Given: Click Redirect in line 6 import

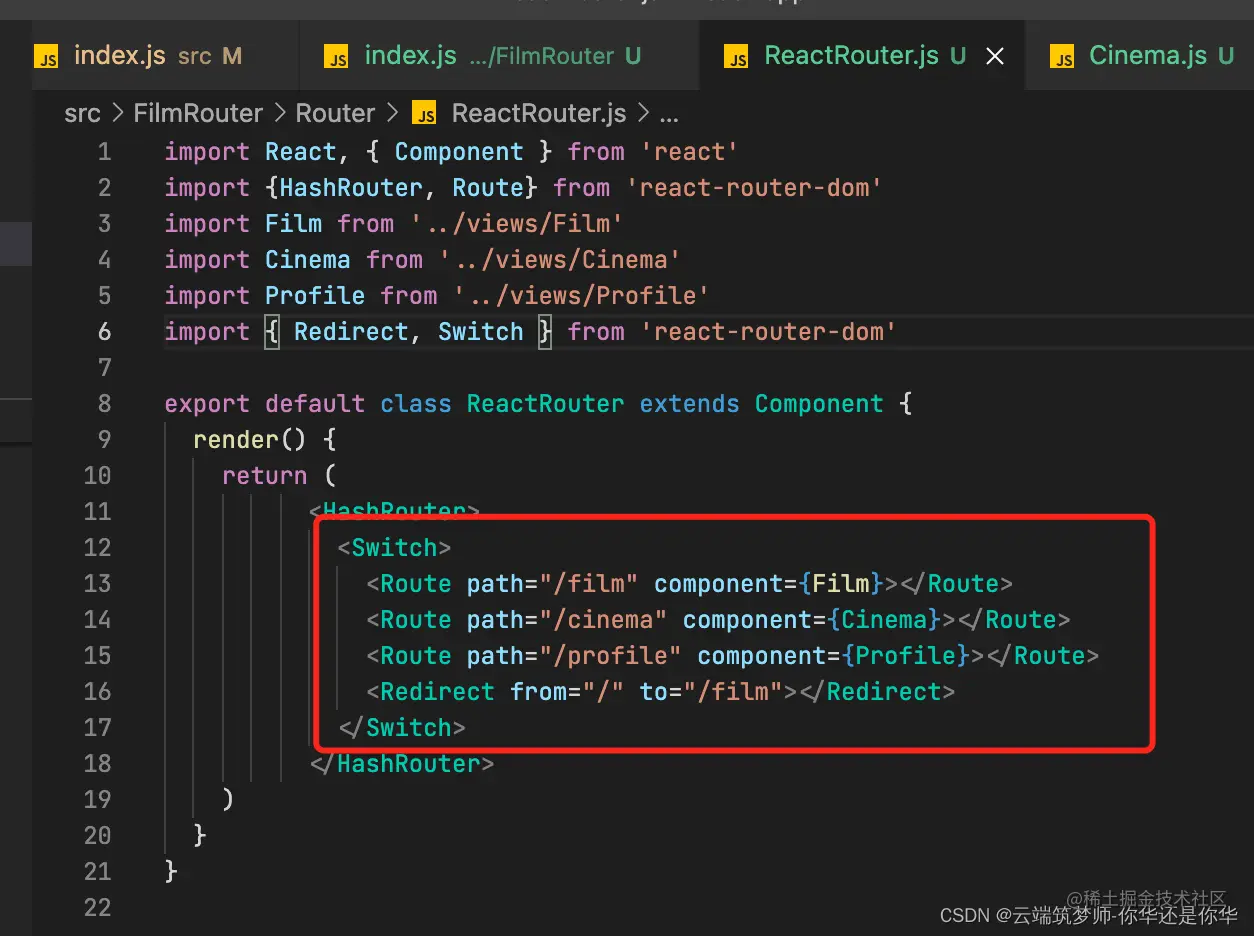Looking at the screenshot, I should pos(351,332).
